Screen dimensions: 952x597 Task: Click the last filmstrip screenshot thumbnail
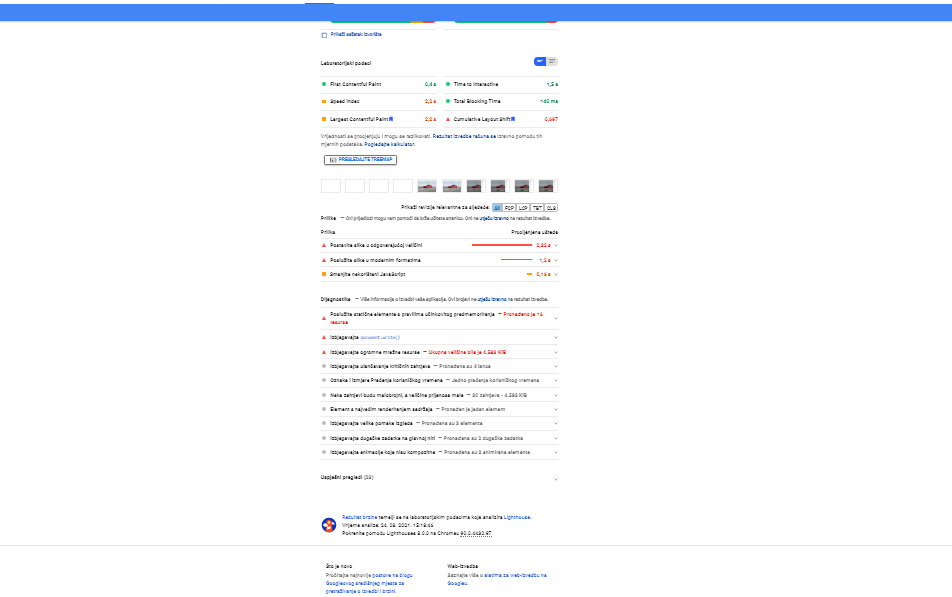[546, 186]
